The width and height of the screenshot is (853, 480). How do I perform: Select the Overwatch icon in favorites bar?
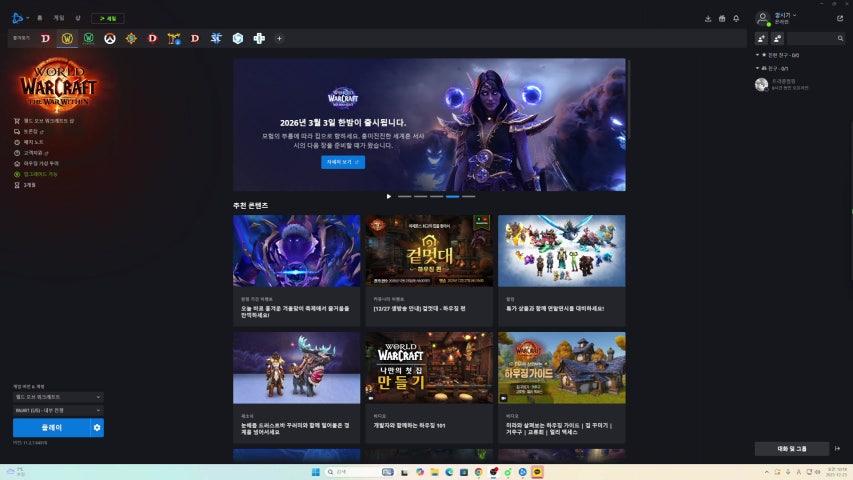(x=110, y=38)
